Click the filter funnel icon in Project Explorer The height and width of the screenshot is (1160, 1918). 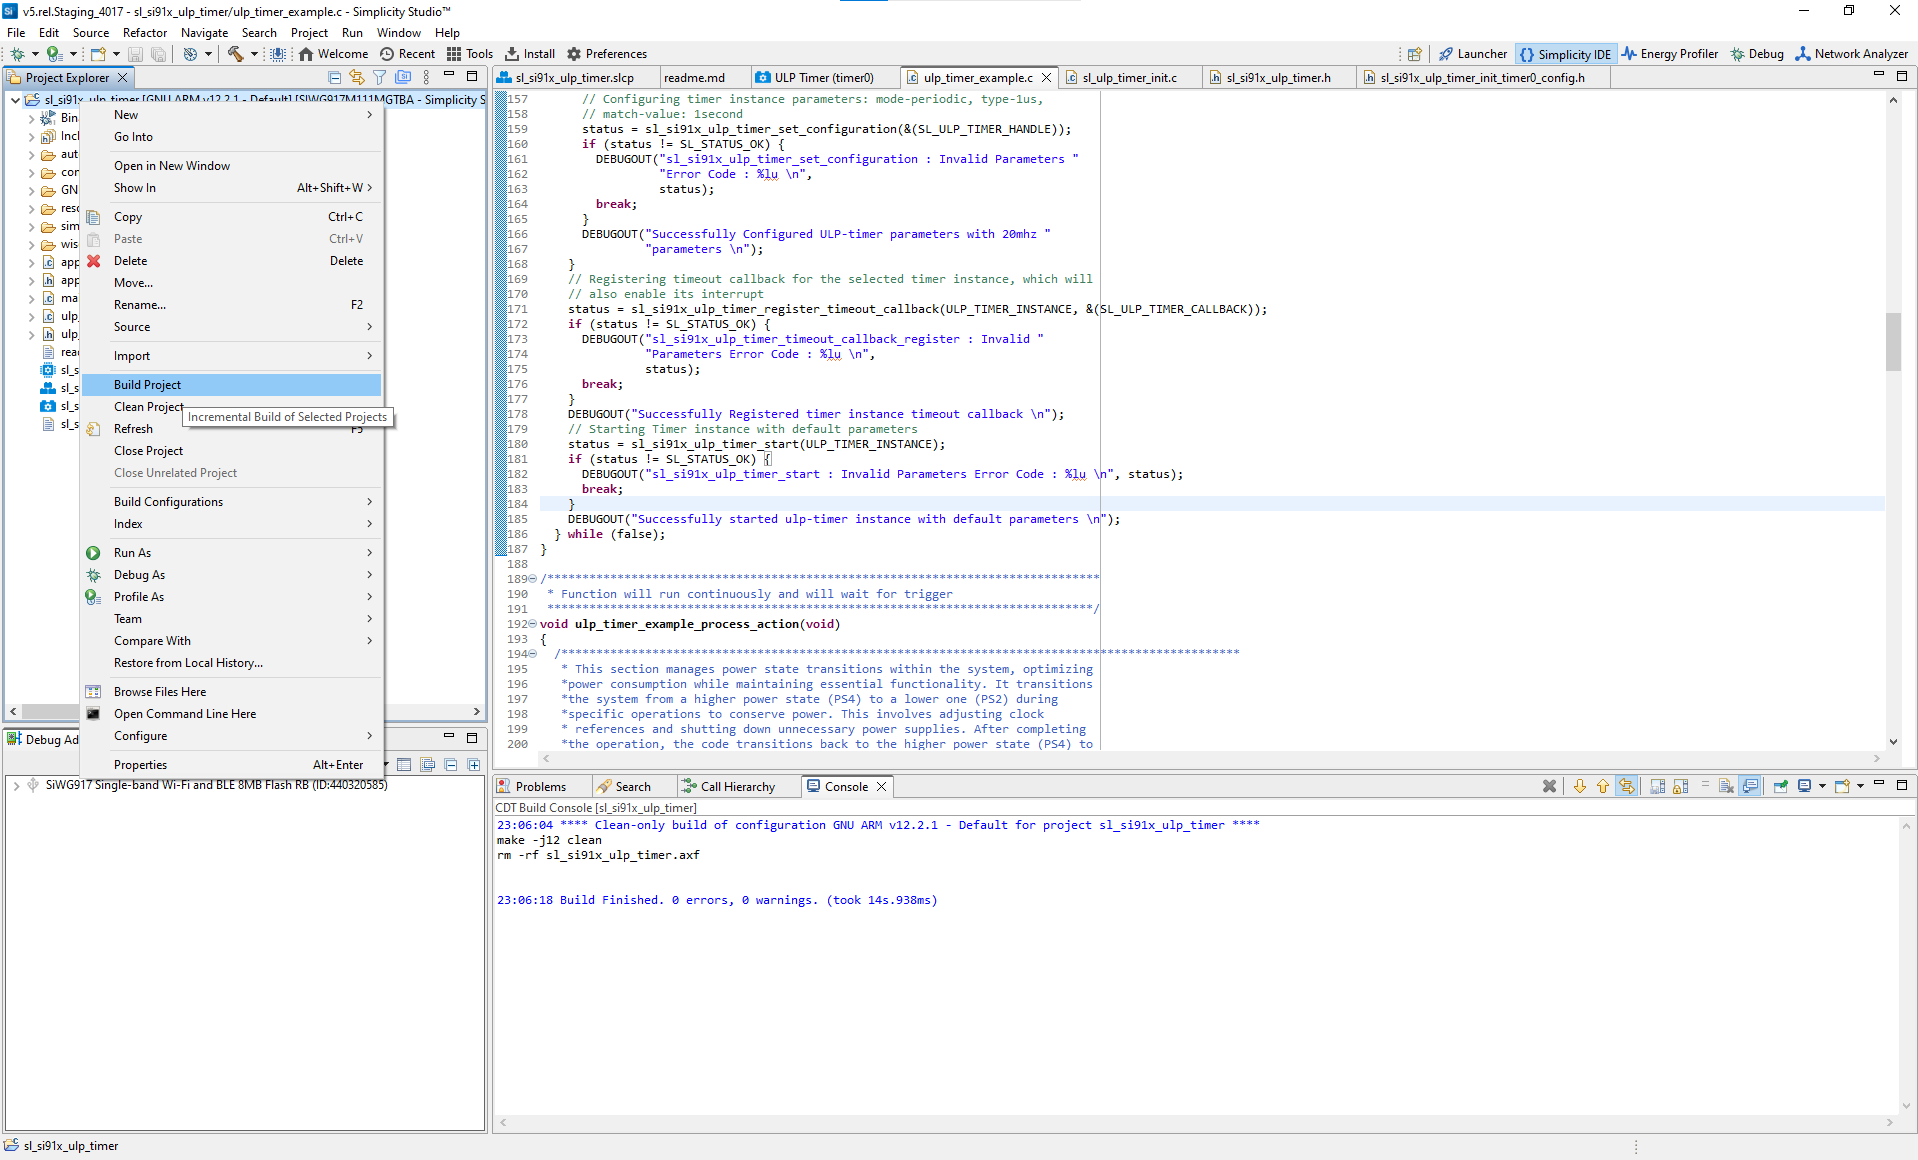379,77
